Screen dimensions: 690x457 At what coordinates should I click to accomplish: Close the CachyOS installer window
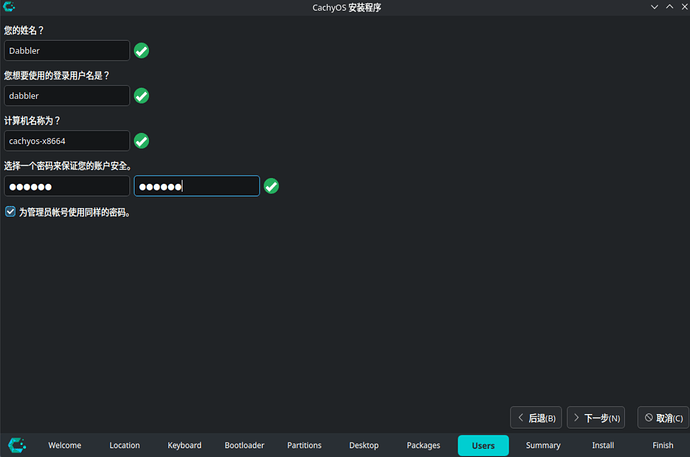click(684, 7)
